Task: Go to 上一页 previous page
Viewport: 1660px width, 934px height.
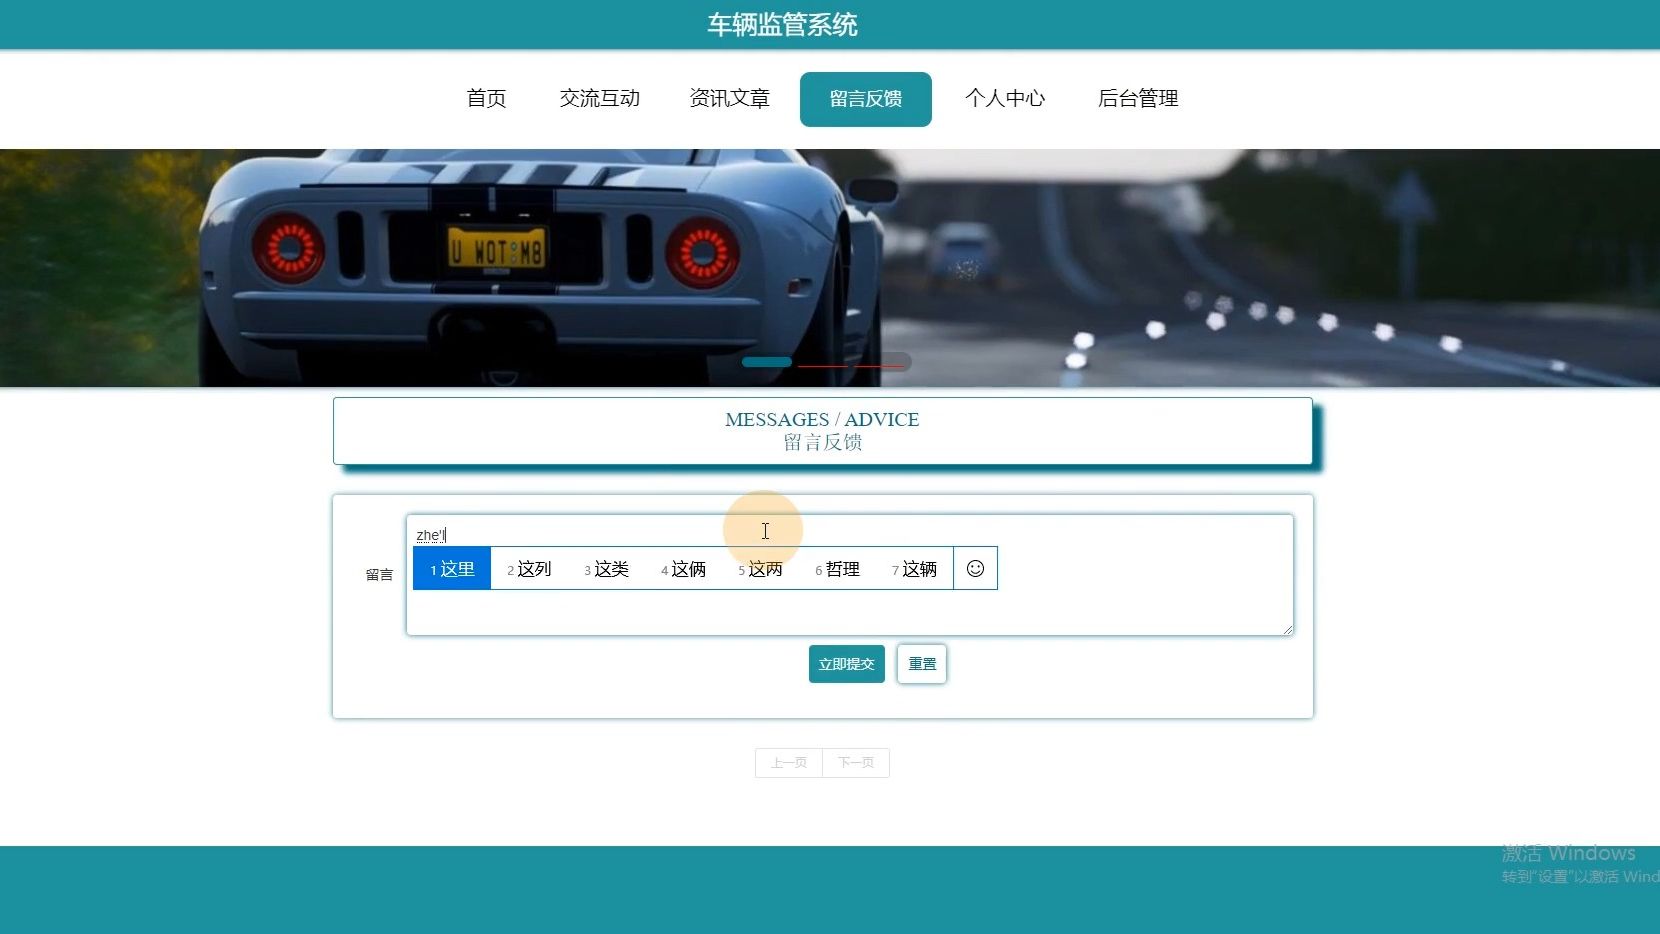Action: pos(788,762)
